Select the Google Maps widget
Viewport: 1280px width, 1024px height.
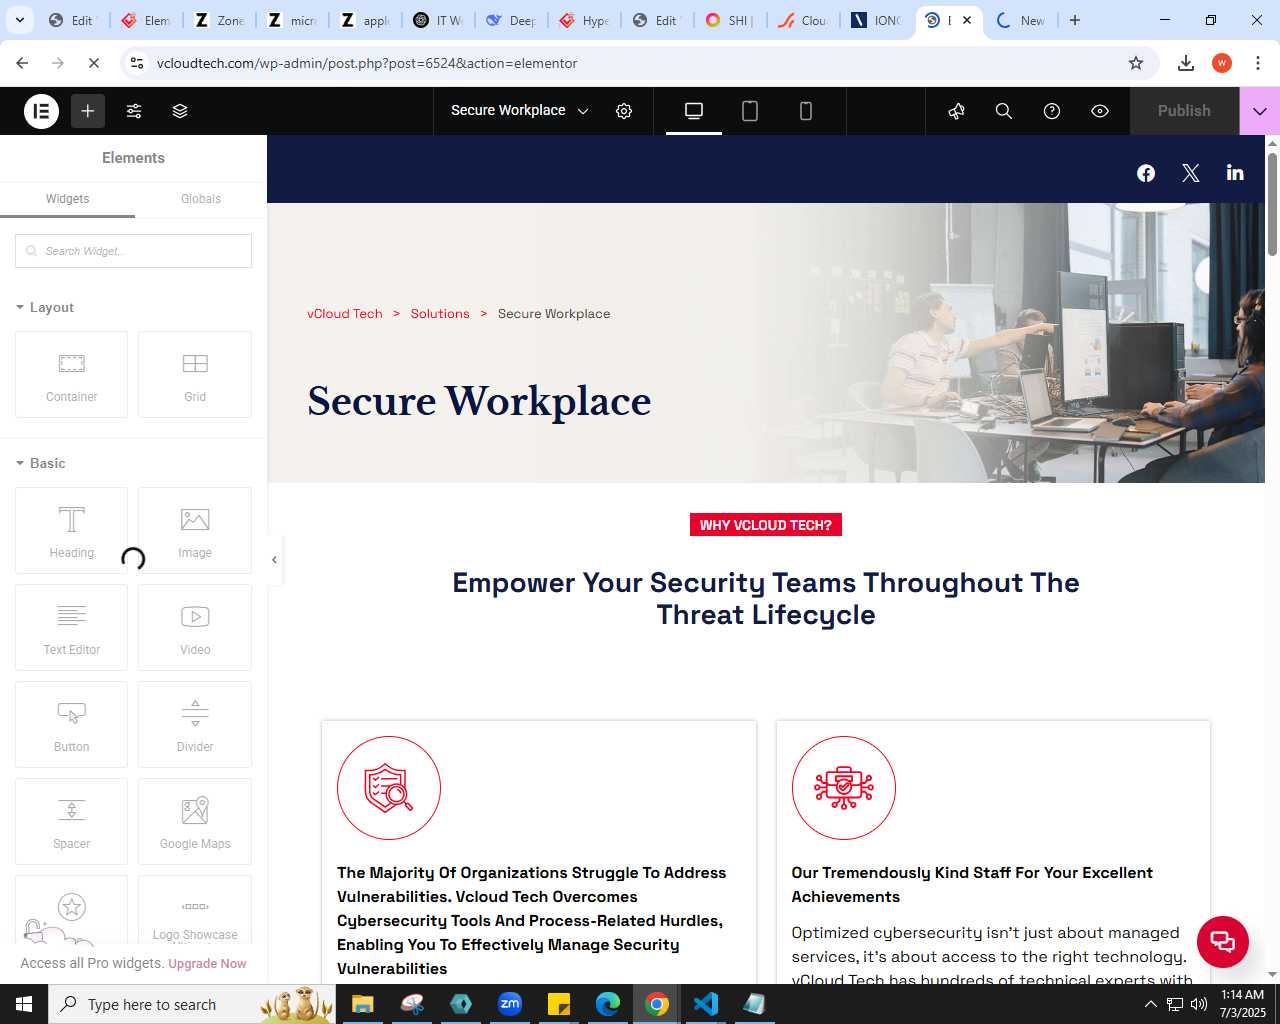click(195, 821)
